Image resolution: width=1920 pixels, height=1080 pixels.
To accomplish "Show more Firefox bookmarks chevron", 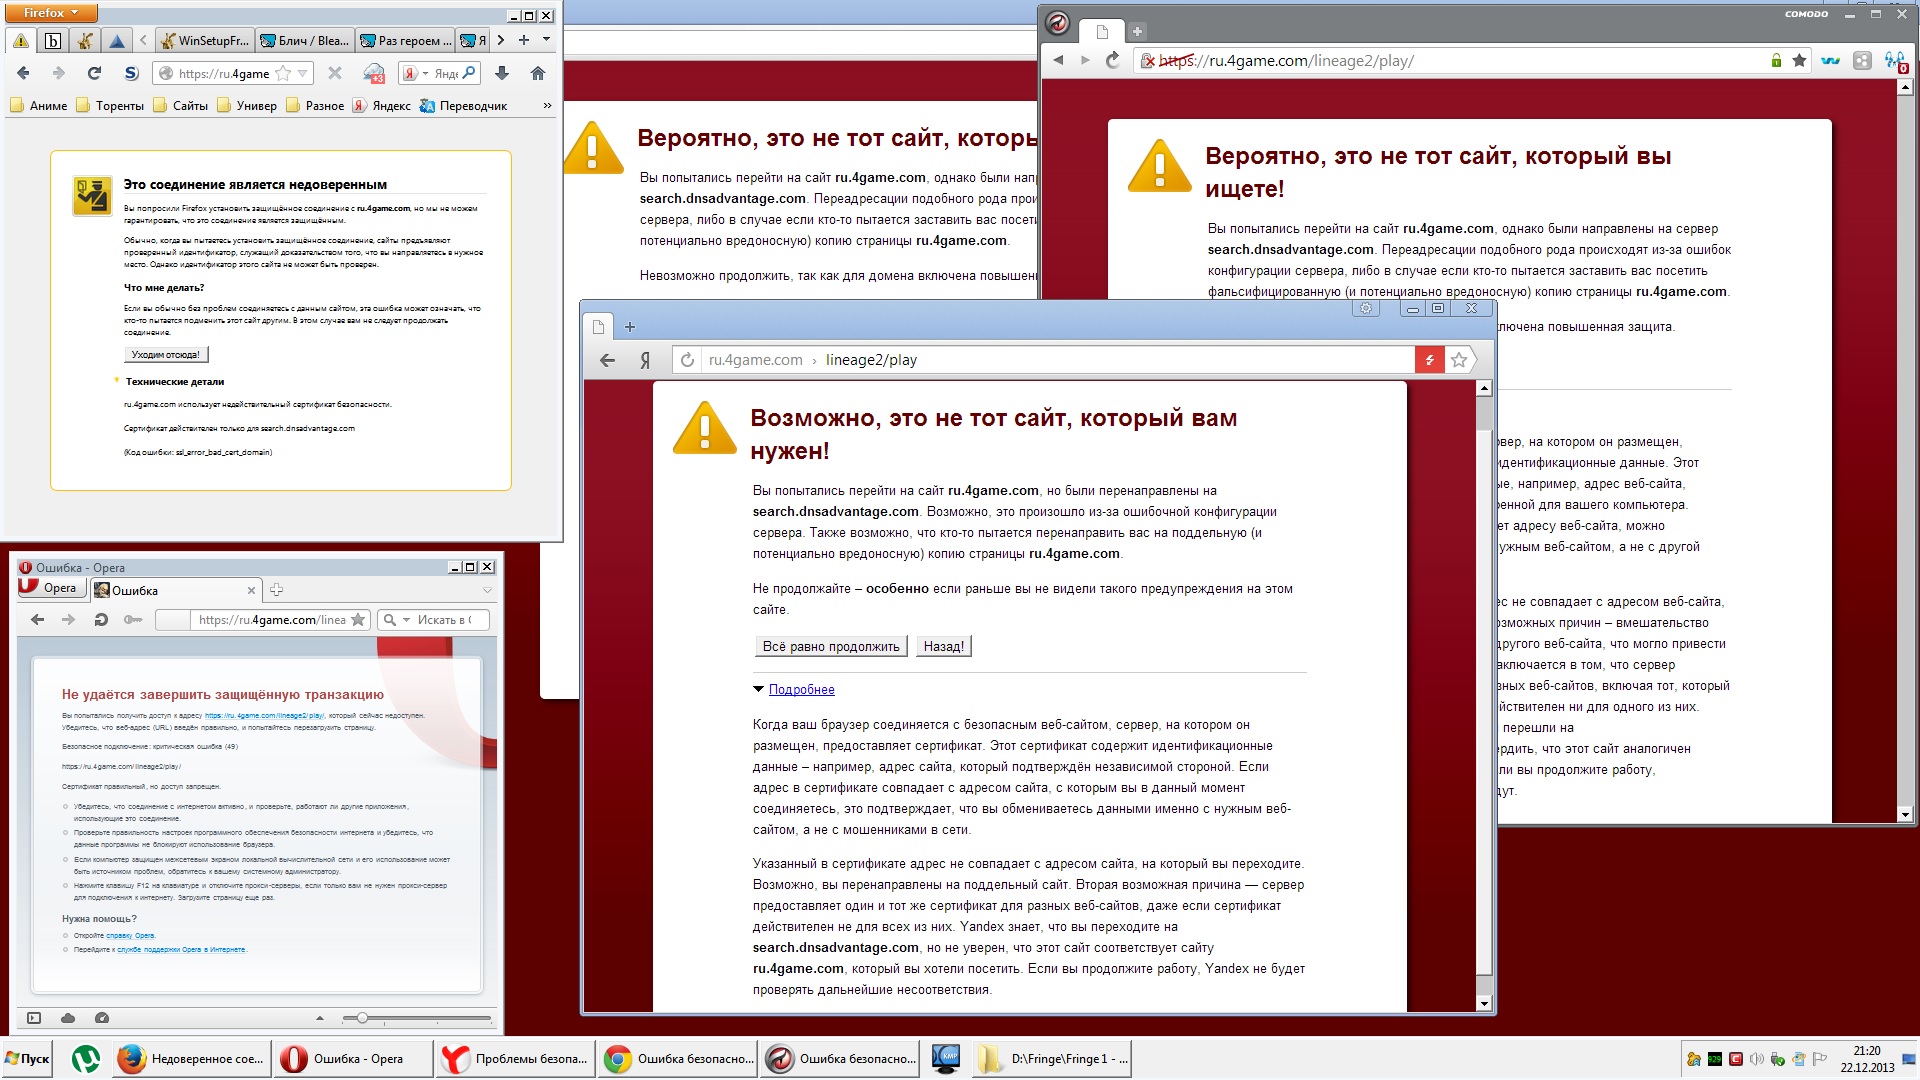I will 547,105.
